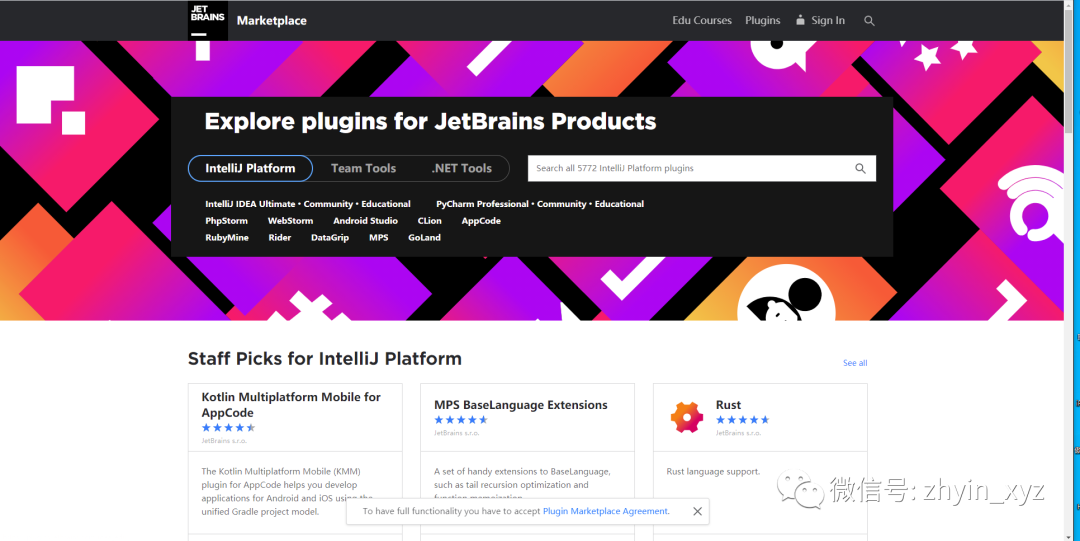
Task: Switch to the .NET Tools tab
Action: click(461, 168)
